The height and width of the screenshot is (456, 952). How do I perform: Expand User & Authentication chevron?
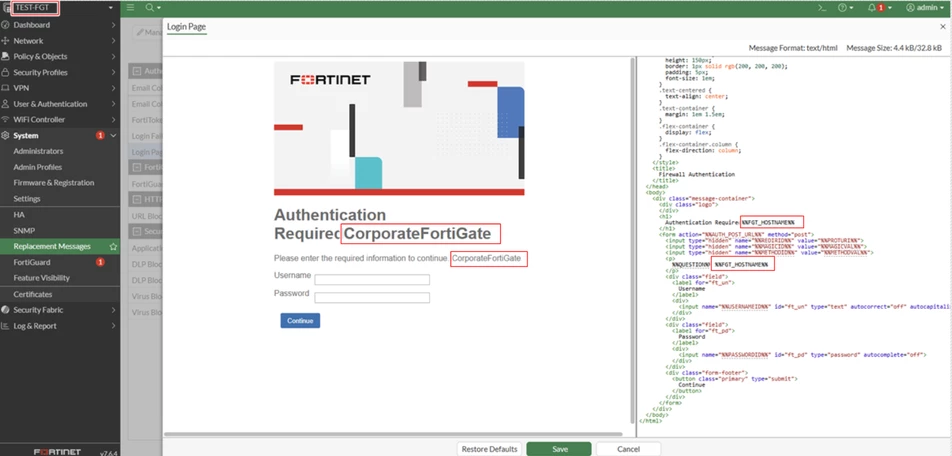tap(114, 104)
